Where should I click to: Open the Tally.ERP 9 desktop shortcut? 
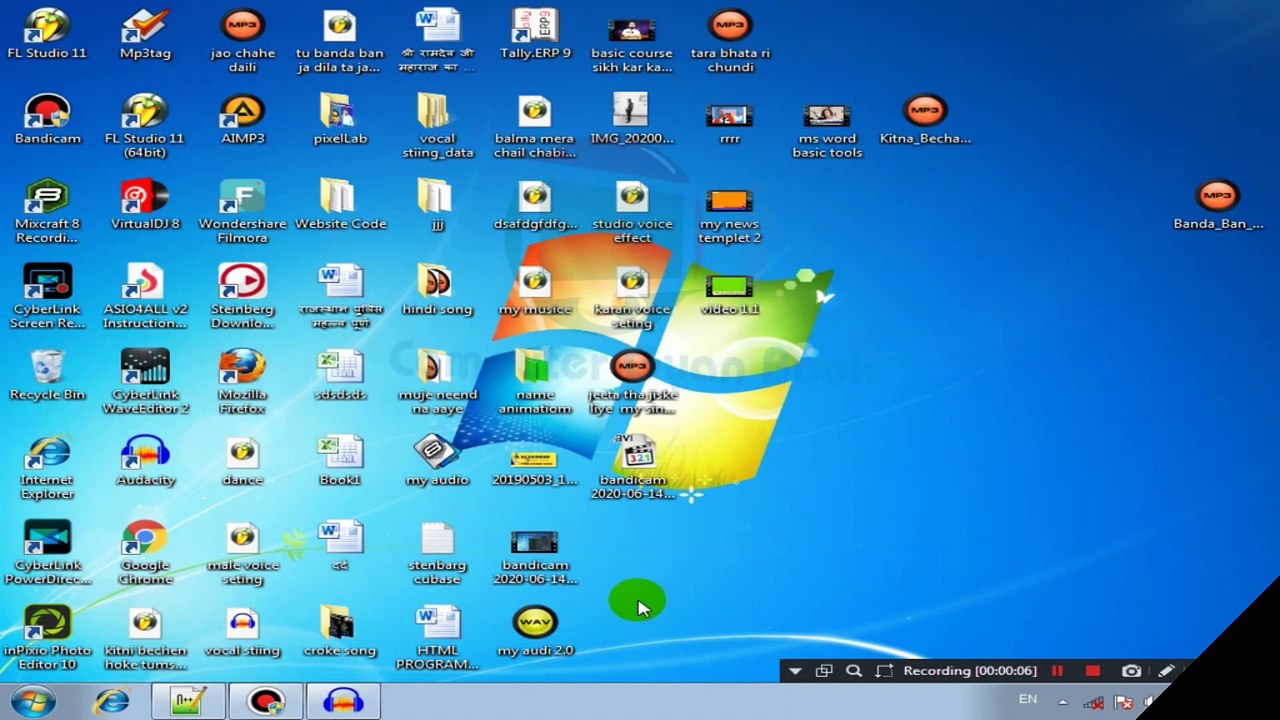pyautogui.click(x=535, y=34)
